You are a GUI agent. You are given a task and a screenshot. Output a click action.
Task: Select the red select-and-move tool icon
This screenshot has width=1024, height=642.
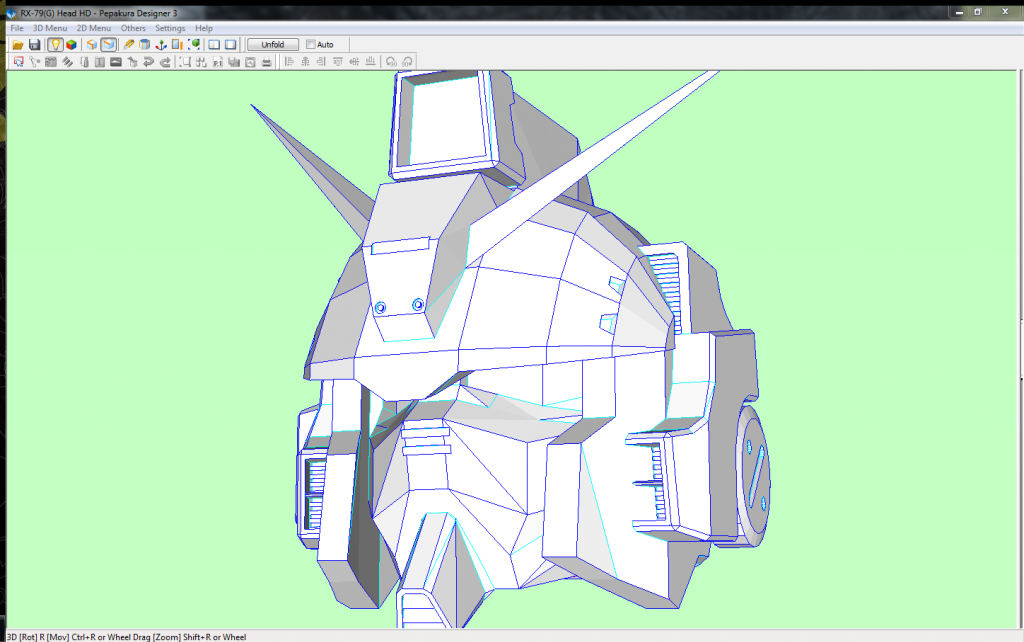(x=18, y=62)
